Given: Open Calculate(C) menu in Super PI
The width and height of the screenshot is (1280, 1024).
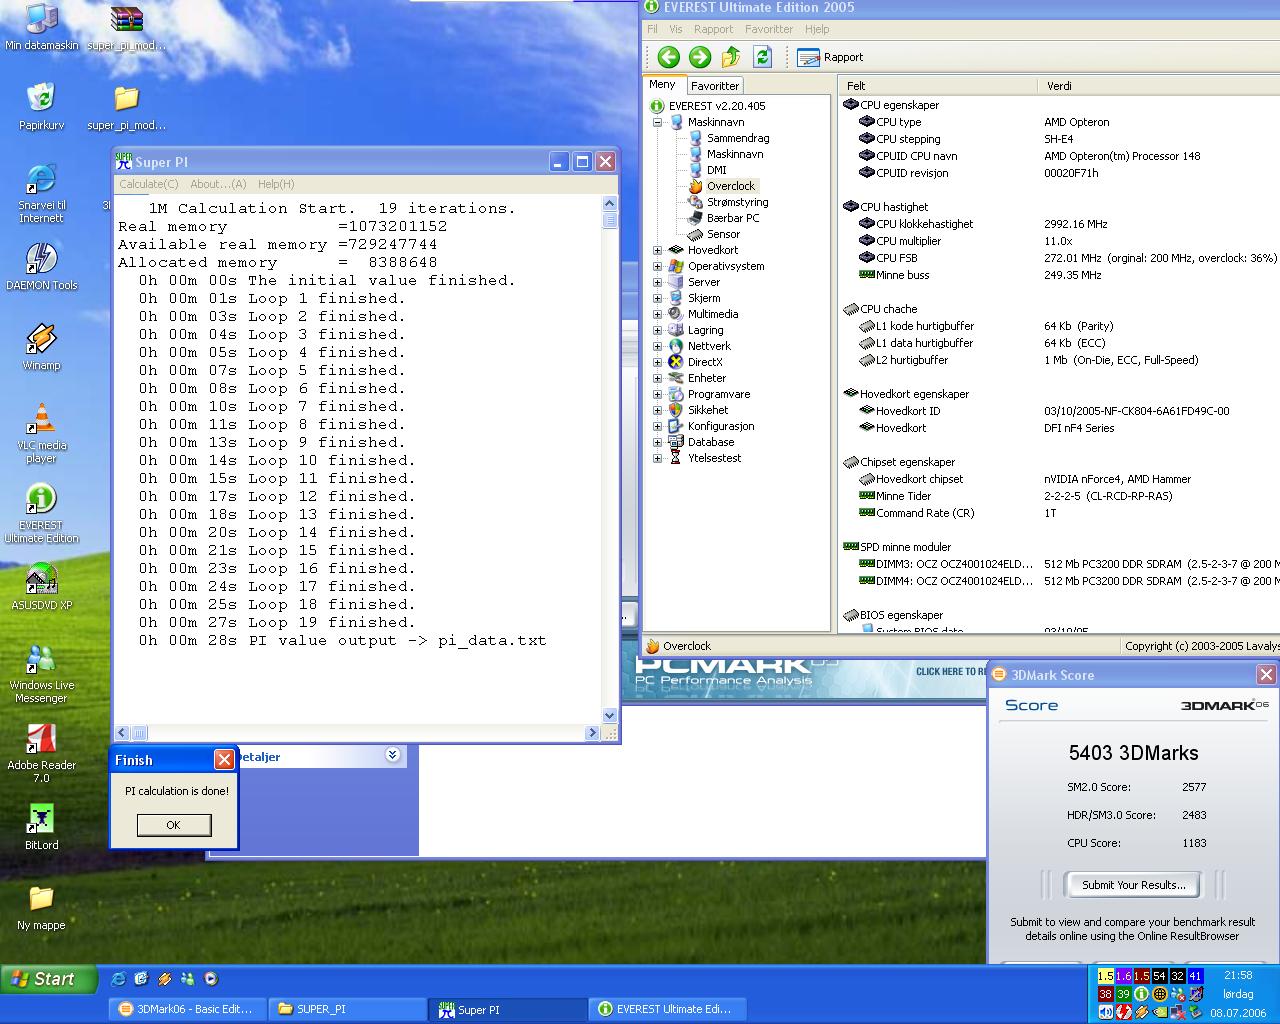Looking at the screenshot, I should (x=149, y=184).
